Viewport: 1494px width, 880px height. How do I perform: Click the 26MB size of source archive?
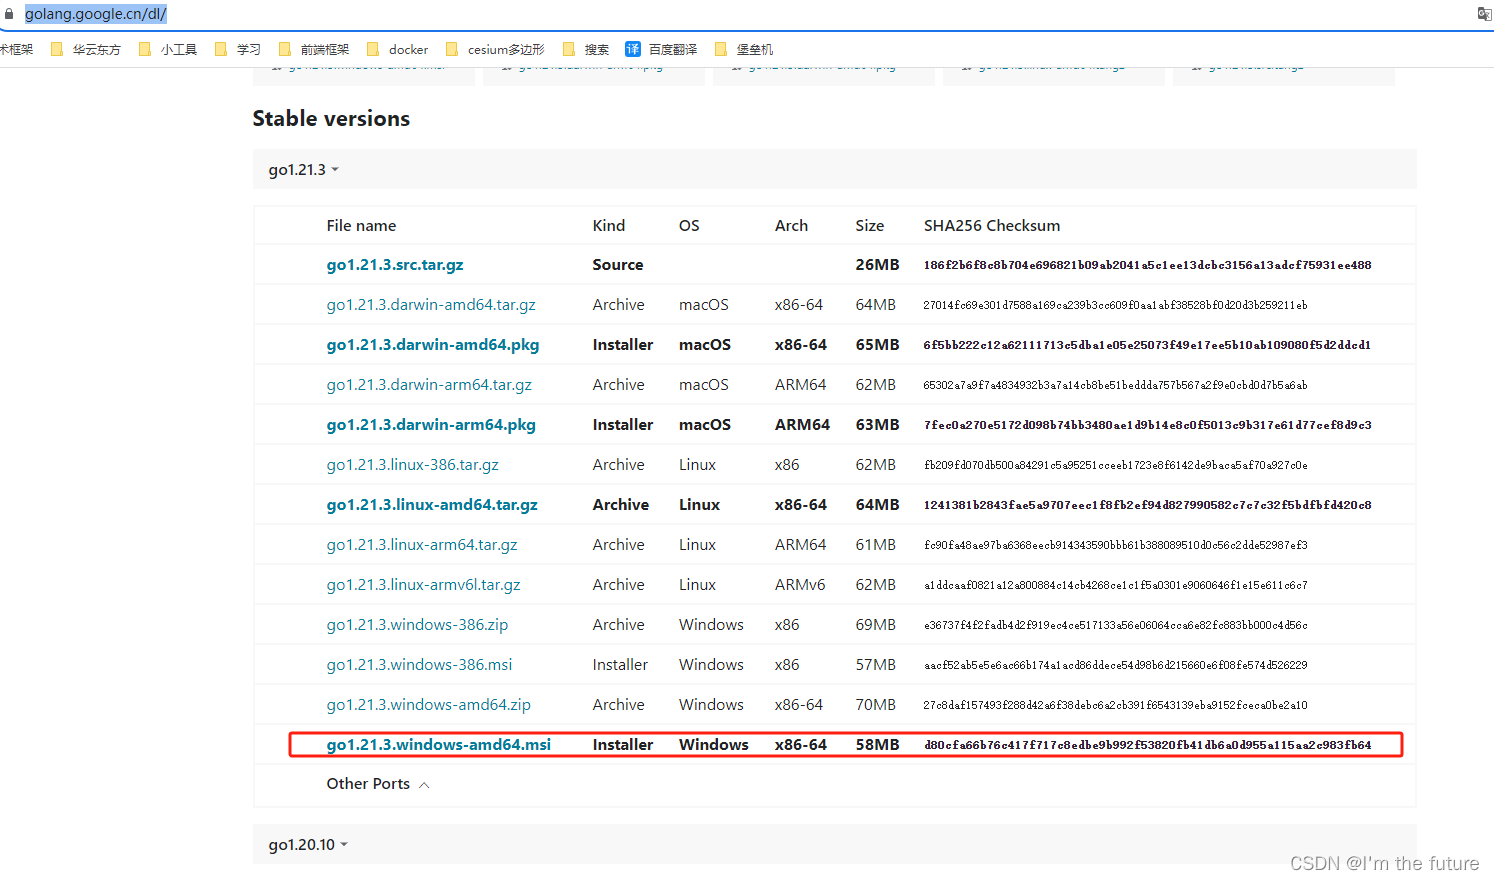[x=877, y=265]
